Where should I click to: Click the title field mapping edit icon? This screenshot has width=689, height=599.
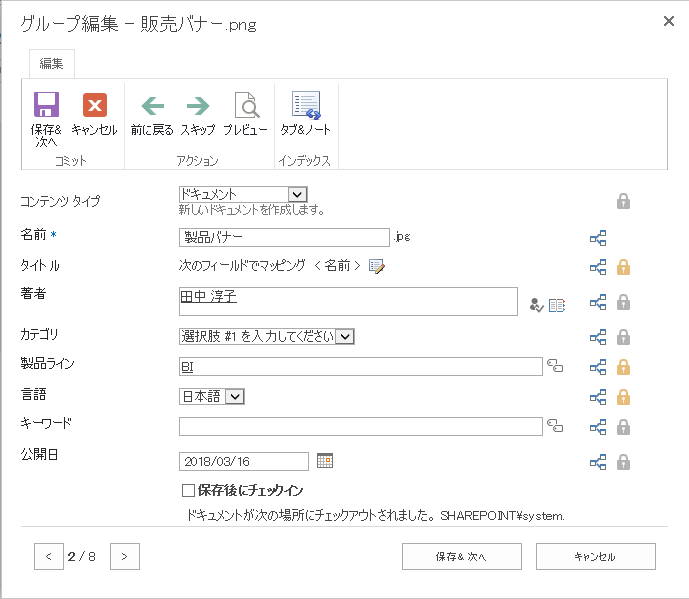[376, 266]
